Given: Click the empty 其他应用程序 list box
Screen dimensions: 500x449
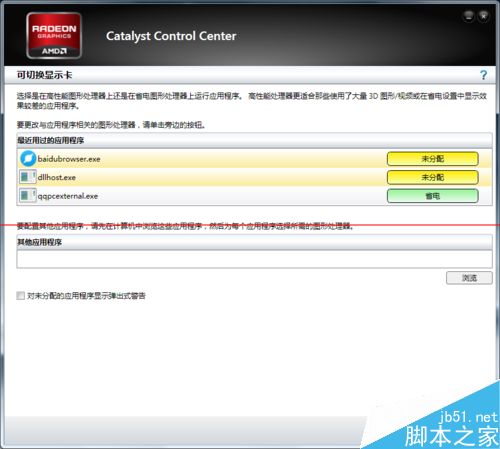Looking at the screenshot, I should tap(254, 259).
